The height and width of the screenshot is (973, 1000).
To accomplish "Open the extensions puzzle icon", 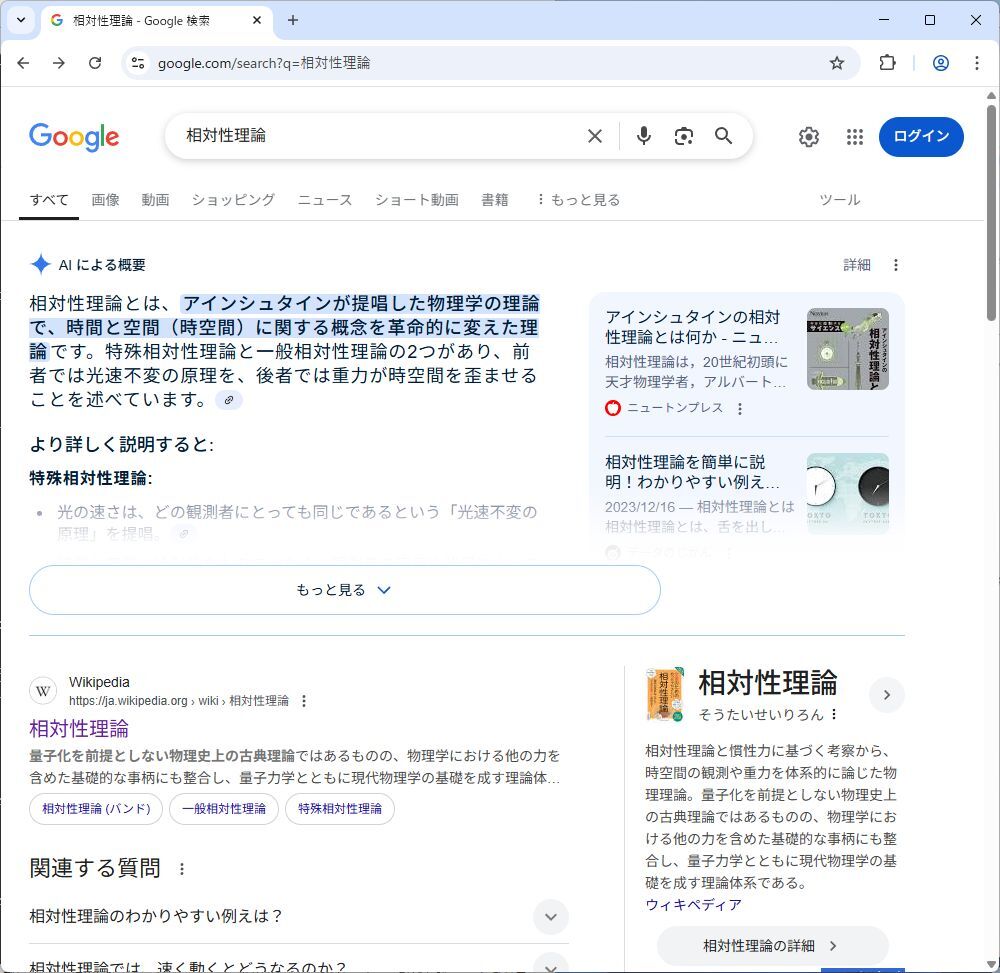I will (x=887, y=63).
